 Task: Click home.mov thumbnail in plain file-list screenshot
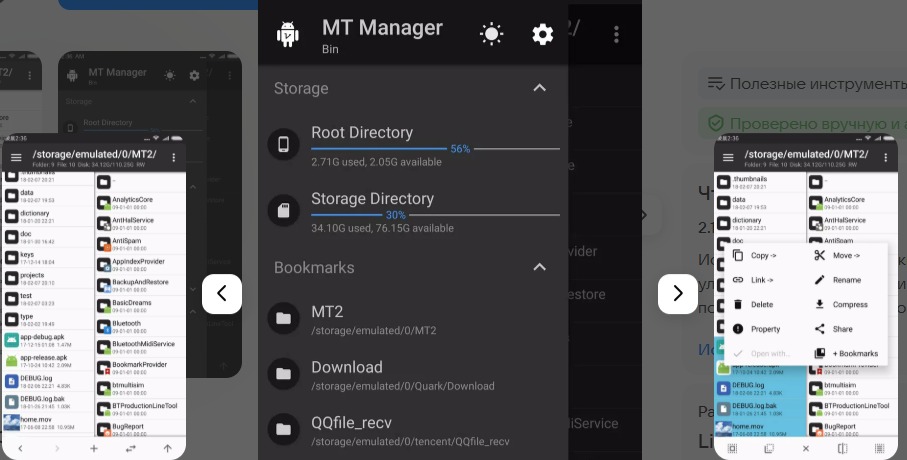click(x=12, y=422)
